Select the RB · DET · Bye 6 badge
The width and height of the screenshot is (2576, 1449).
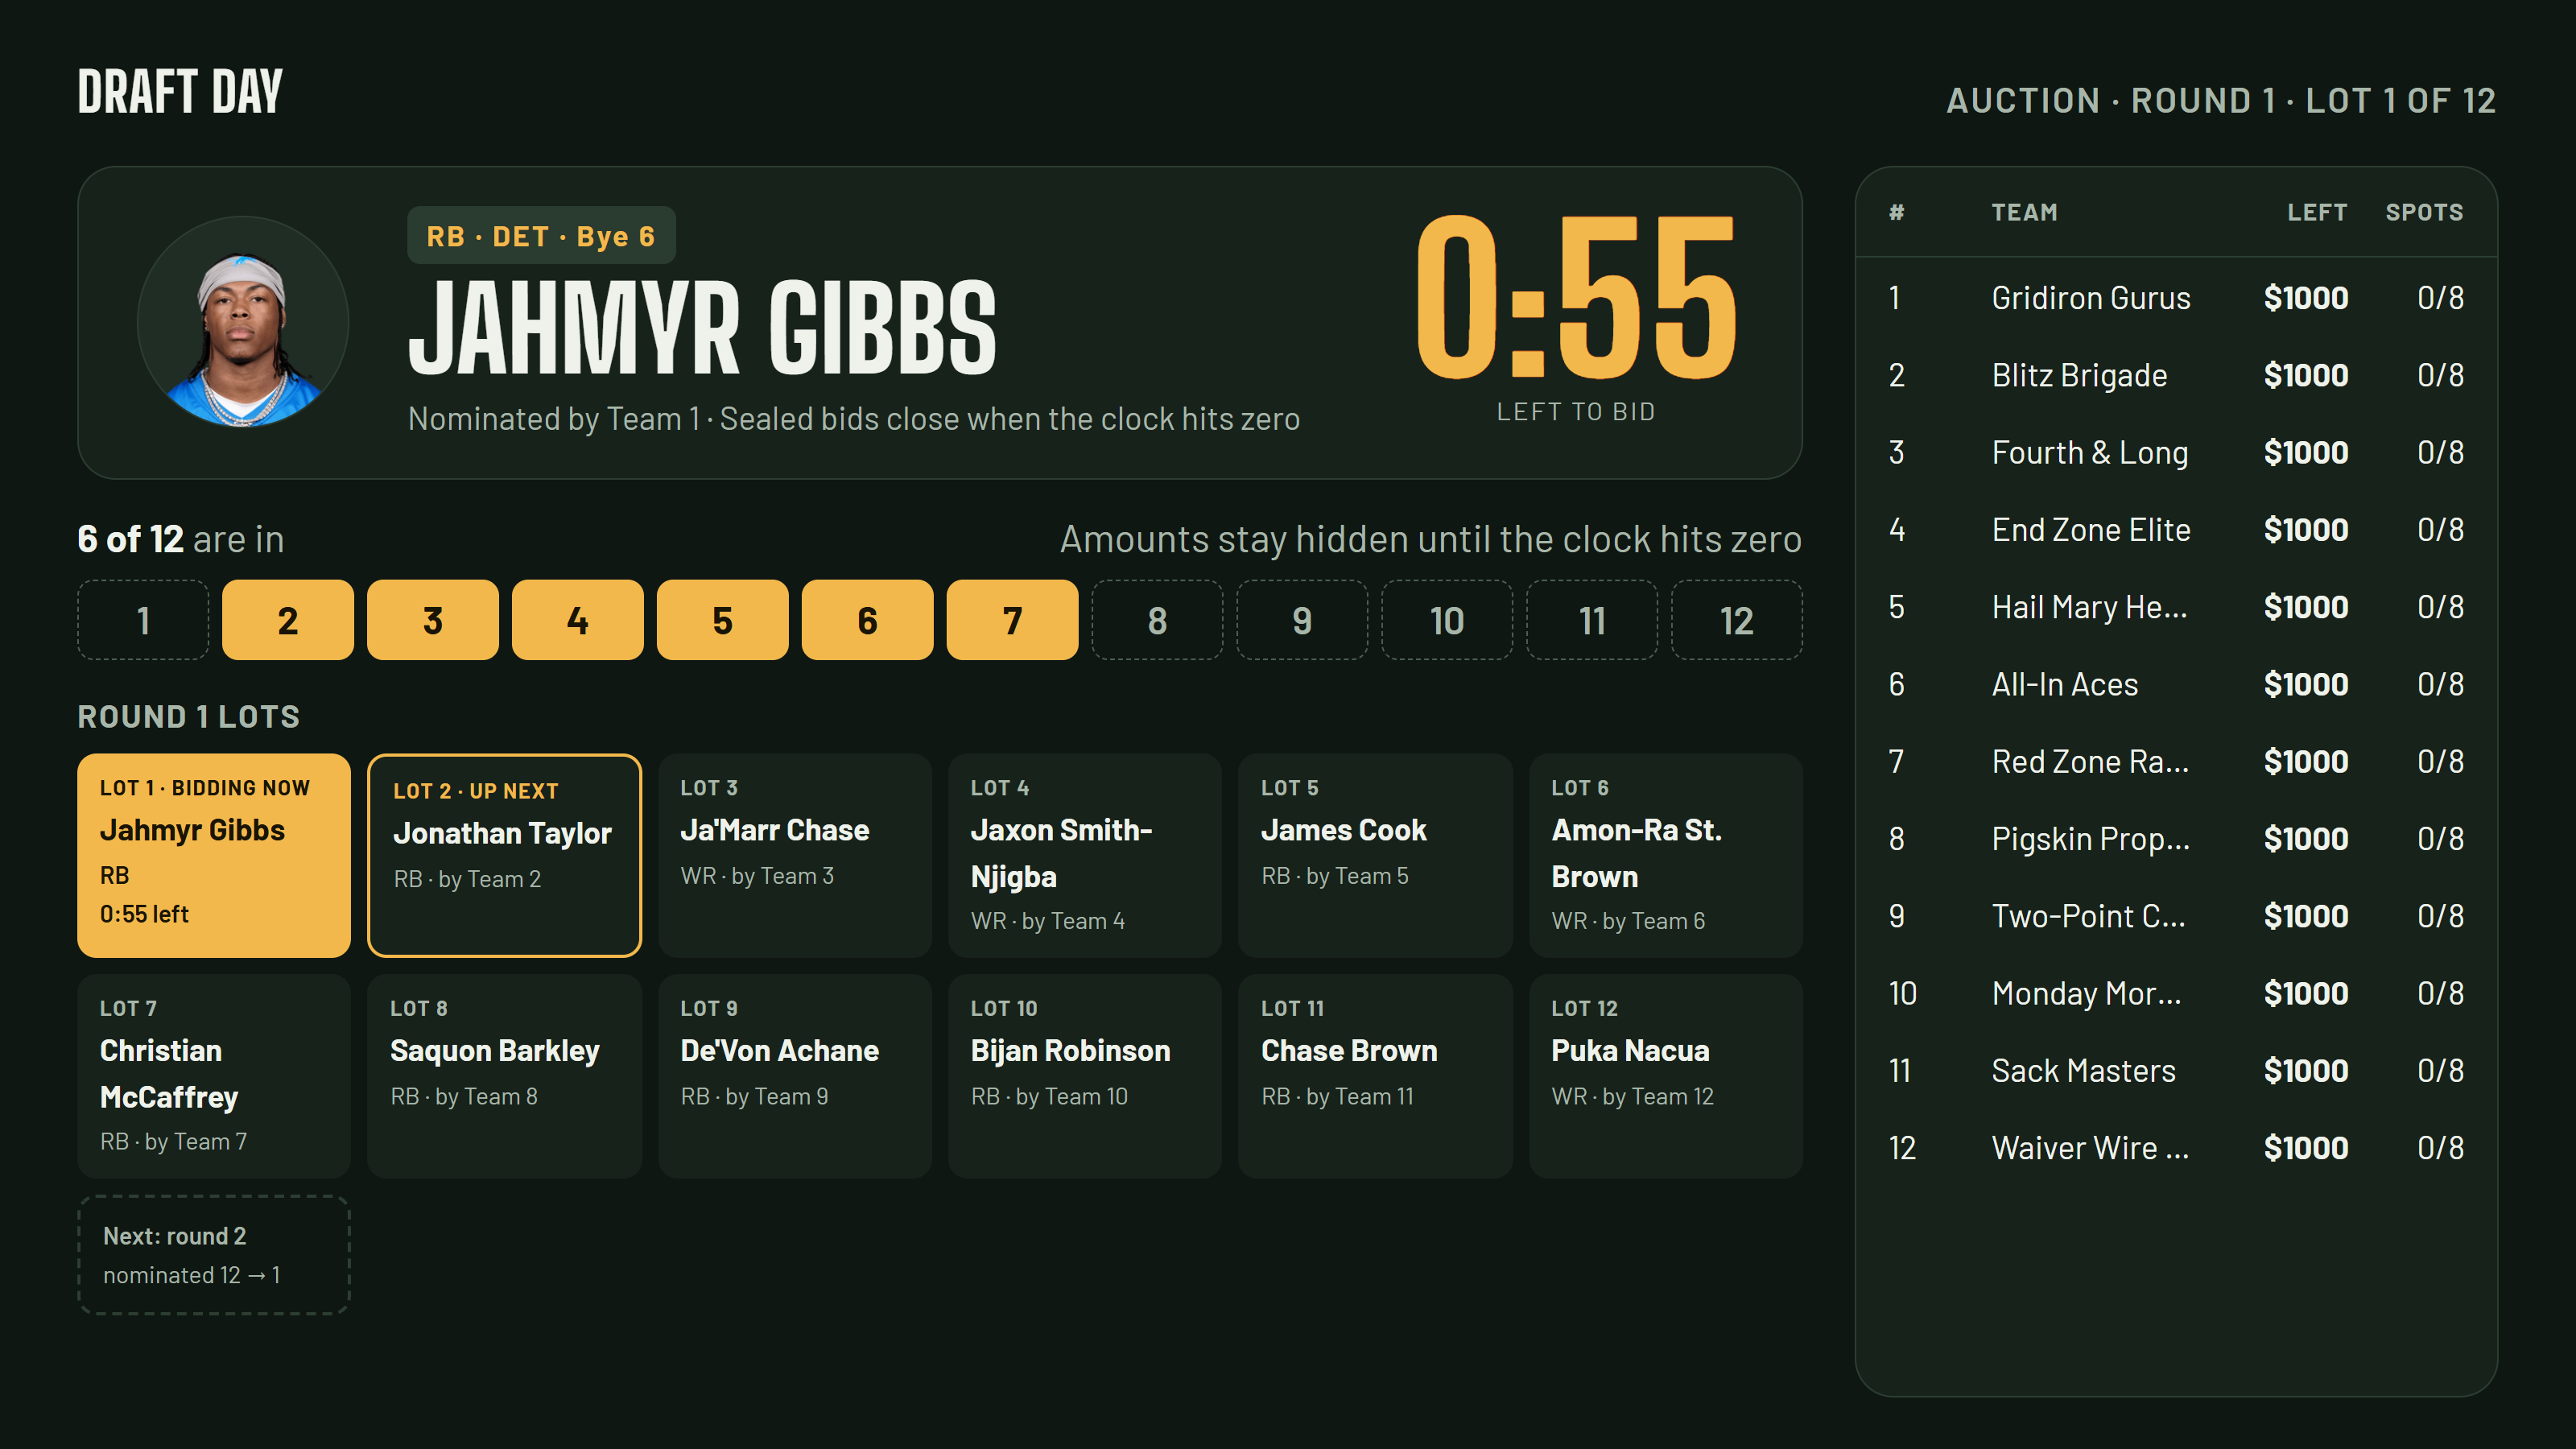(541, 236)
